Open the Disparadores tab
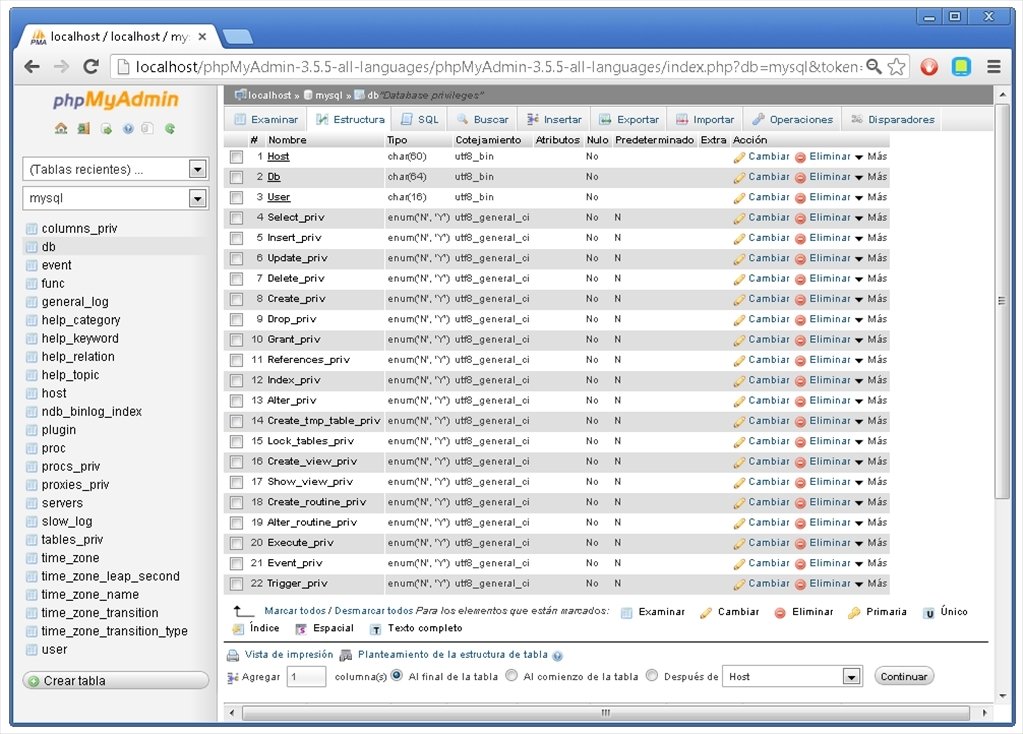This screenshot has height=734, width=1023. pos(893,119)
